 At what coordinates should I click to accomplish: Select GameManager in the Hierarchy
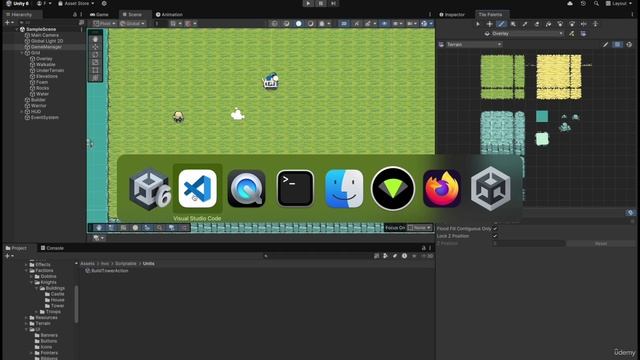coord(46,47)
